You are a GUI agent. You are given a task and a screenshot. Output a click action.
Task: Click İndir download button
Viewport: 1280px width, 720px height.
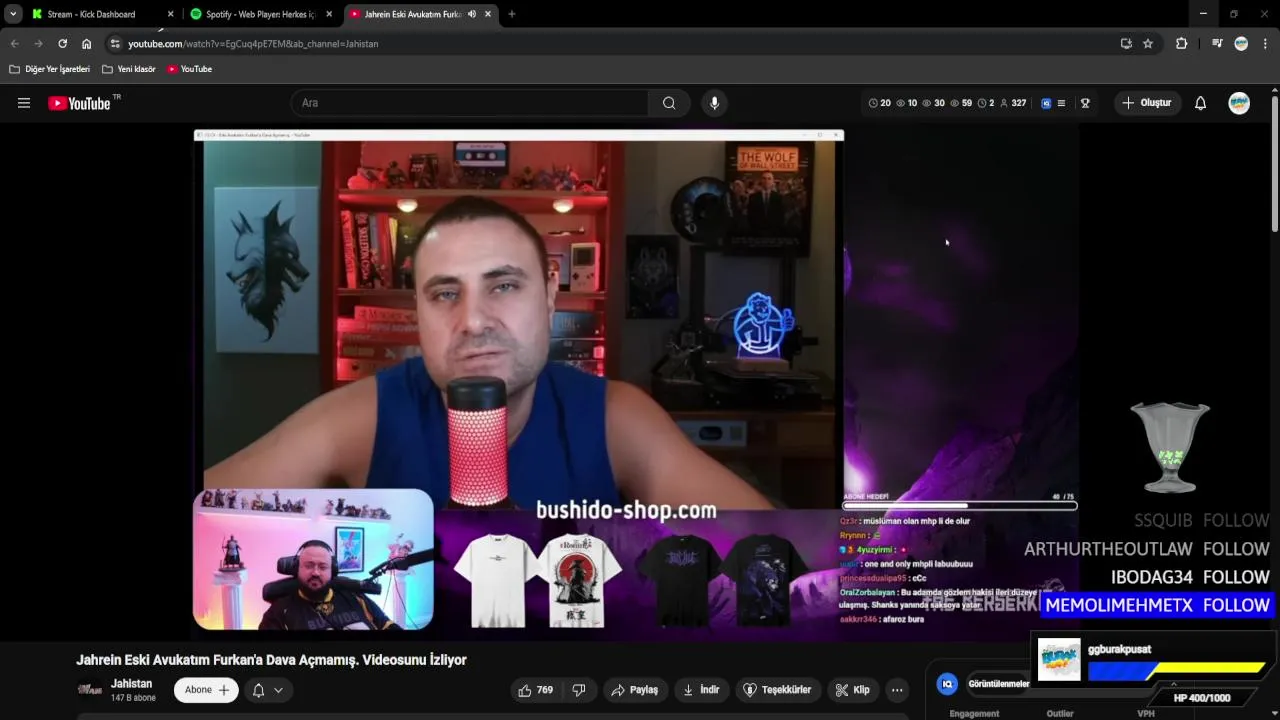point(701,690)
